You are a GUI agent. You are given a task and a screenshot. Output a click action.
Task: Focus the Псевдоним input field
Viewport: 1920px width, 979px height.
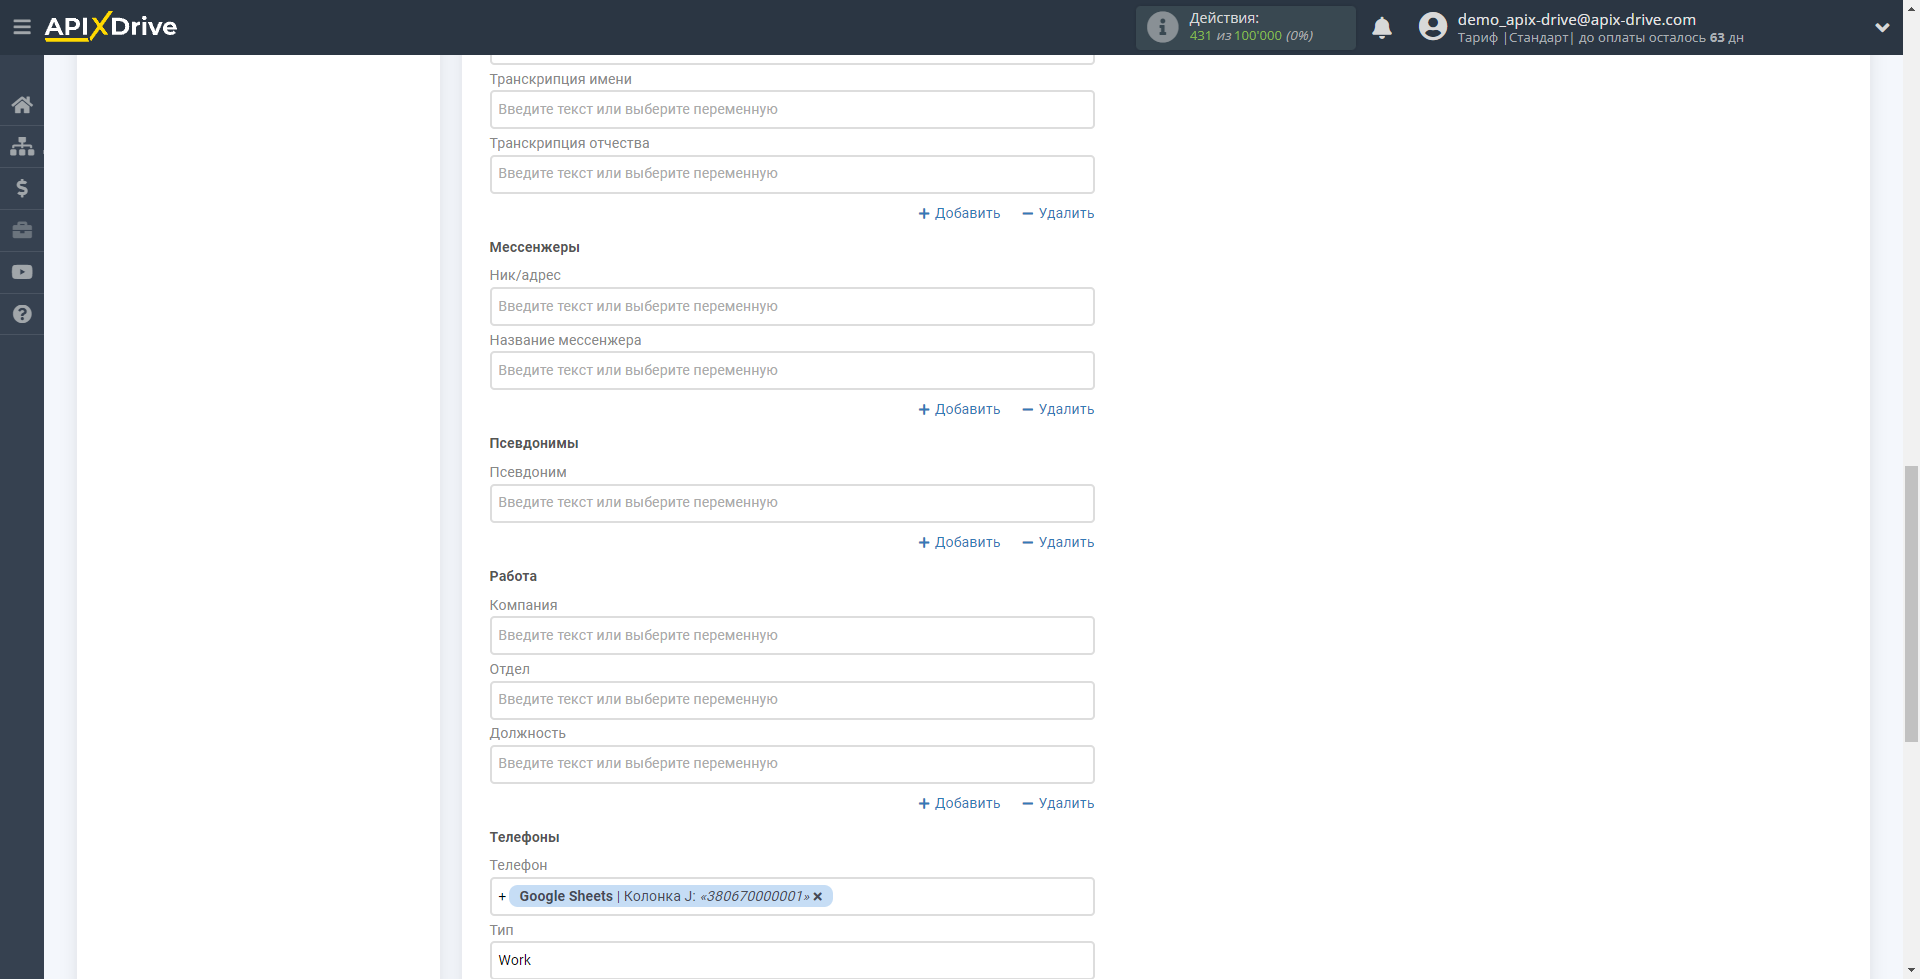click(792, 503)
